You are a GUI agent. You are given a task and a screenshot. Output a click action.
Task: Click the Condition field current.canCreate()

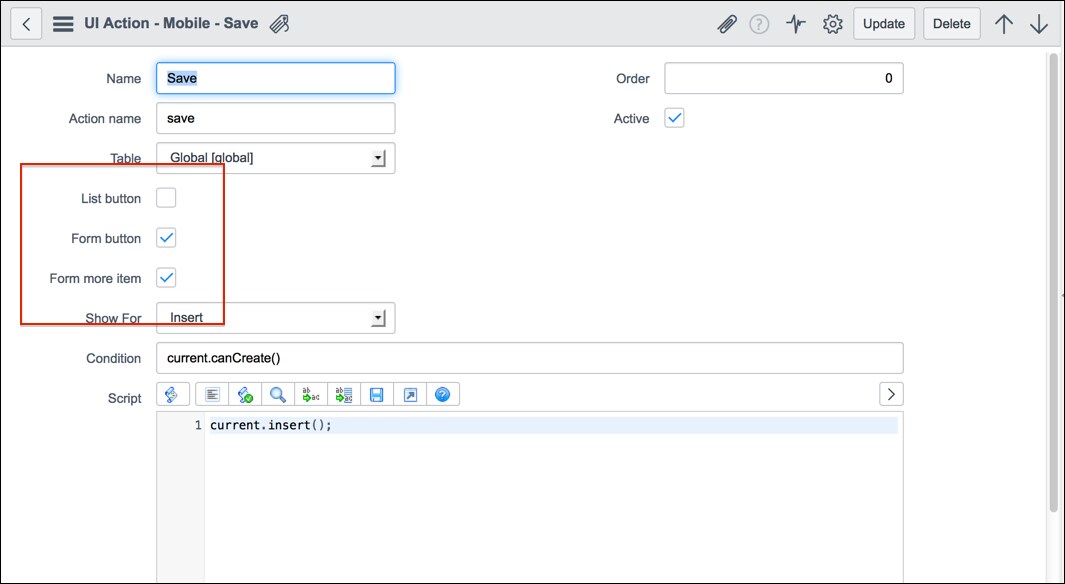(x=530, y=358)
